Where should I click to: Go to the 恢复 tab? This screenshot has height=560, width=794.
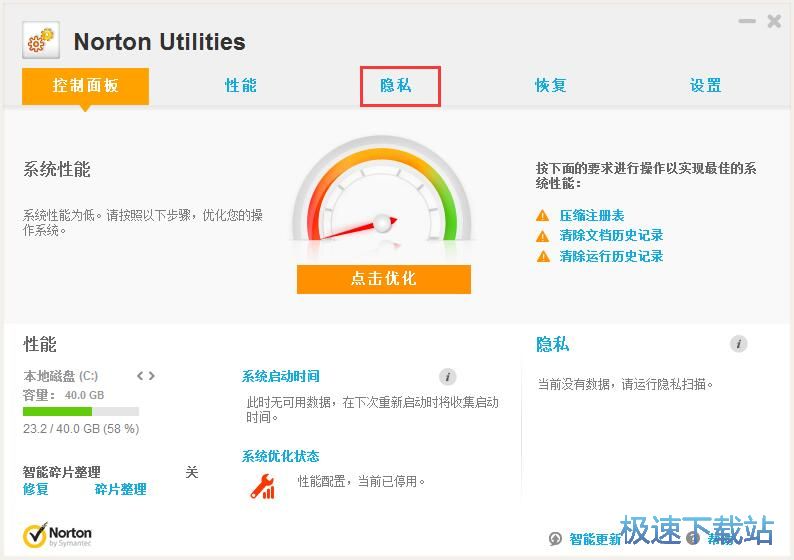[551, 86]
